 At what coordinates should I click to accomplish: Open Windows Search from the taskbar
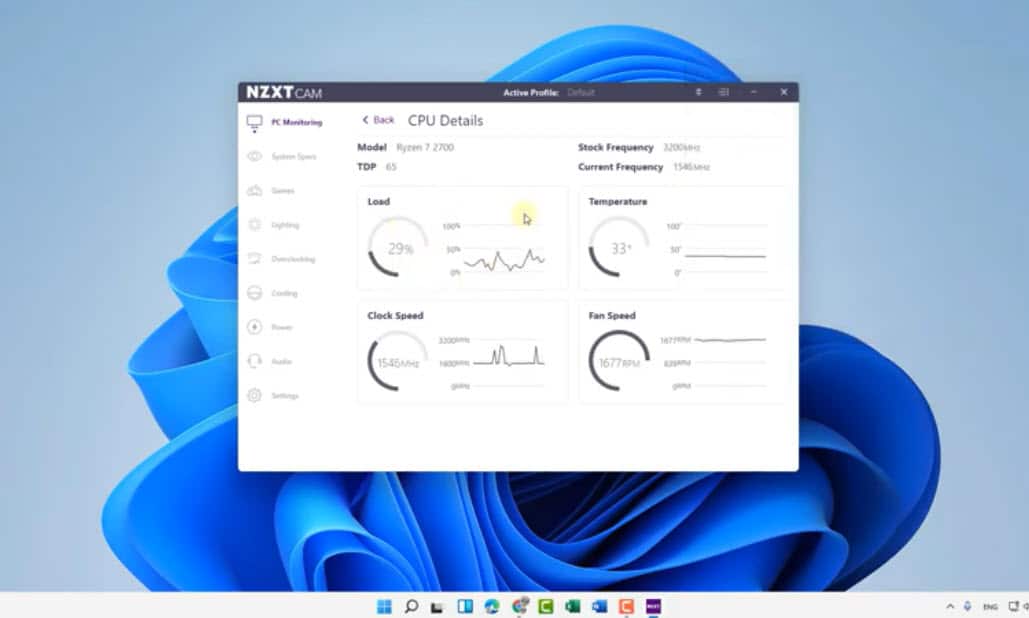tap(411, 606)
